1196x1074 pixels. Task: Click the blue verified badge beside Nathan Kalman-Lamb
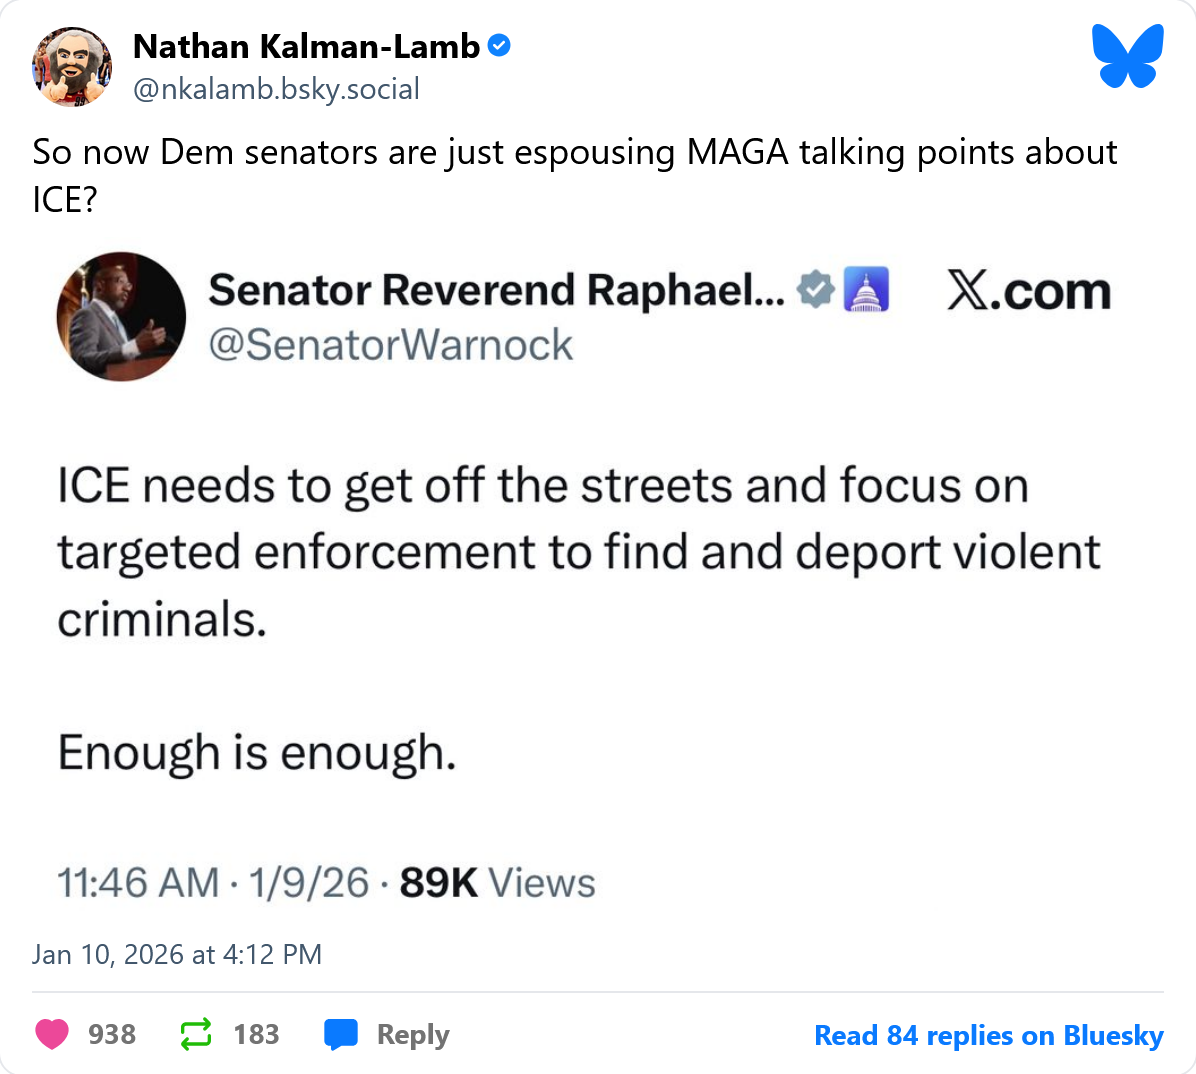499,46
